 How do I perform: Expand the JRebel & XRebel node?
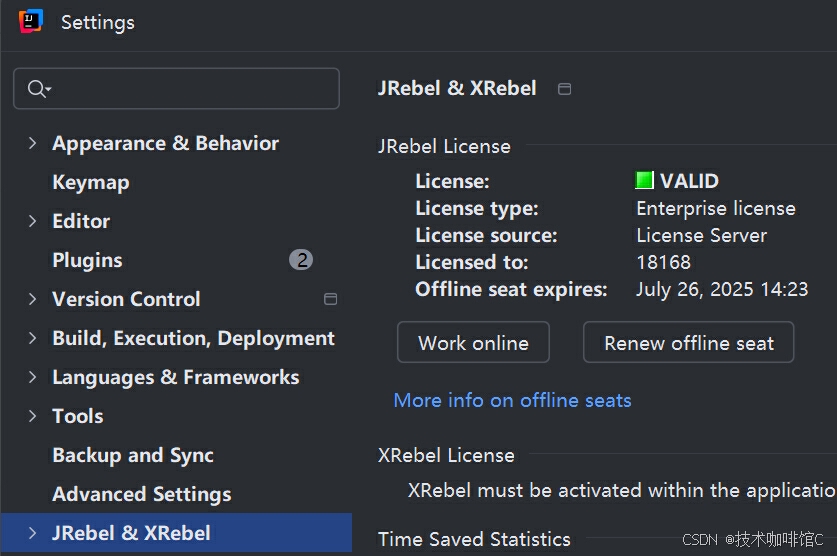coord(33,533)
